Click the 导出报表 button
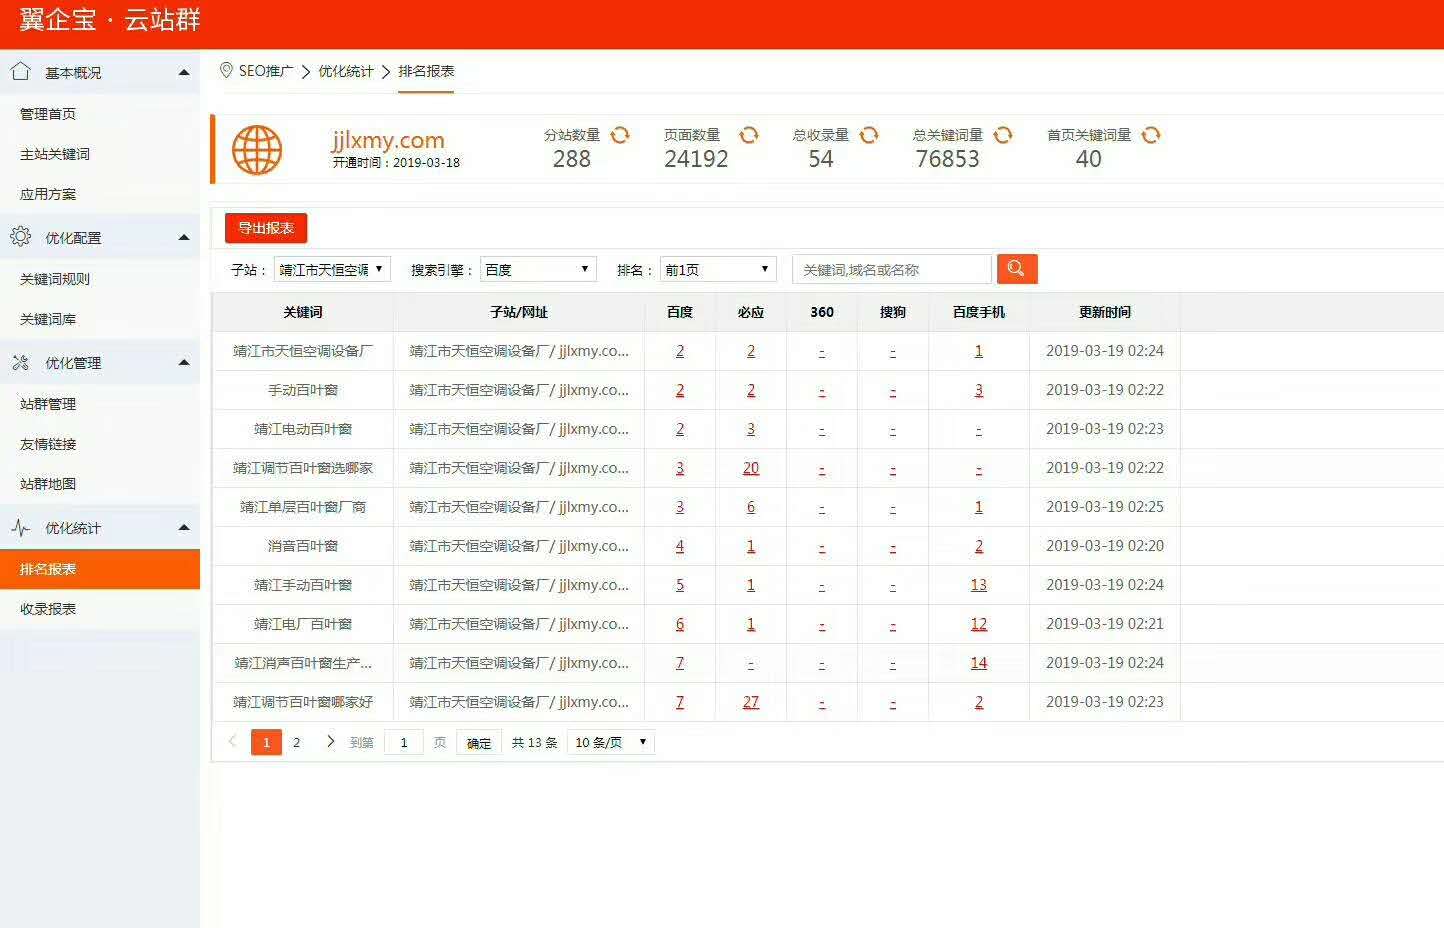 point(266,228)
